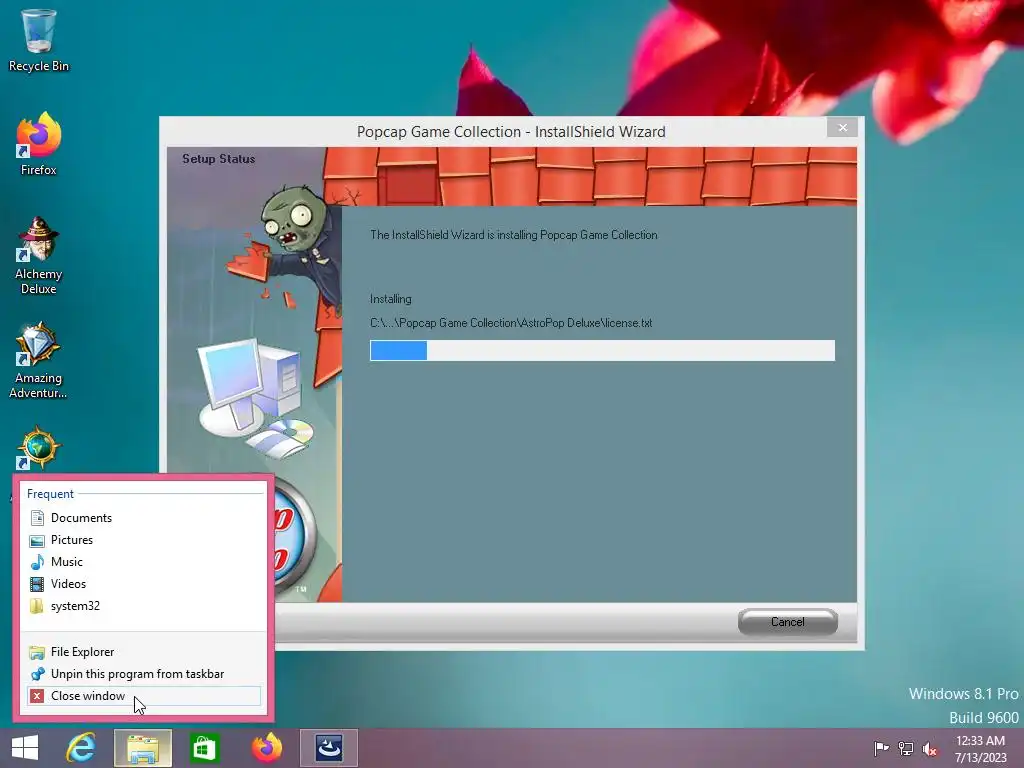Image resolution: width=1024 pixels, height=768 pixels.
Task: Open system32 folder from jump list
Action: [144, 606]
